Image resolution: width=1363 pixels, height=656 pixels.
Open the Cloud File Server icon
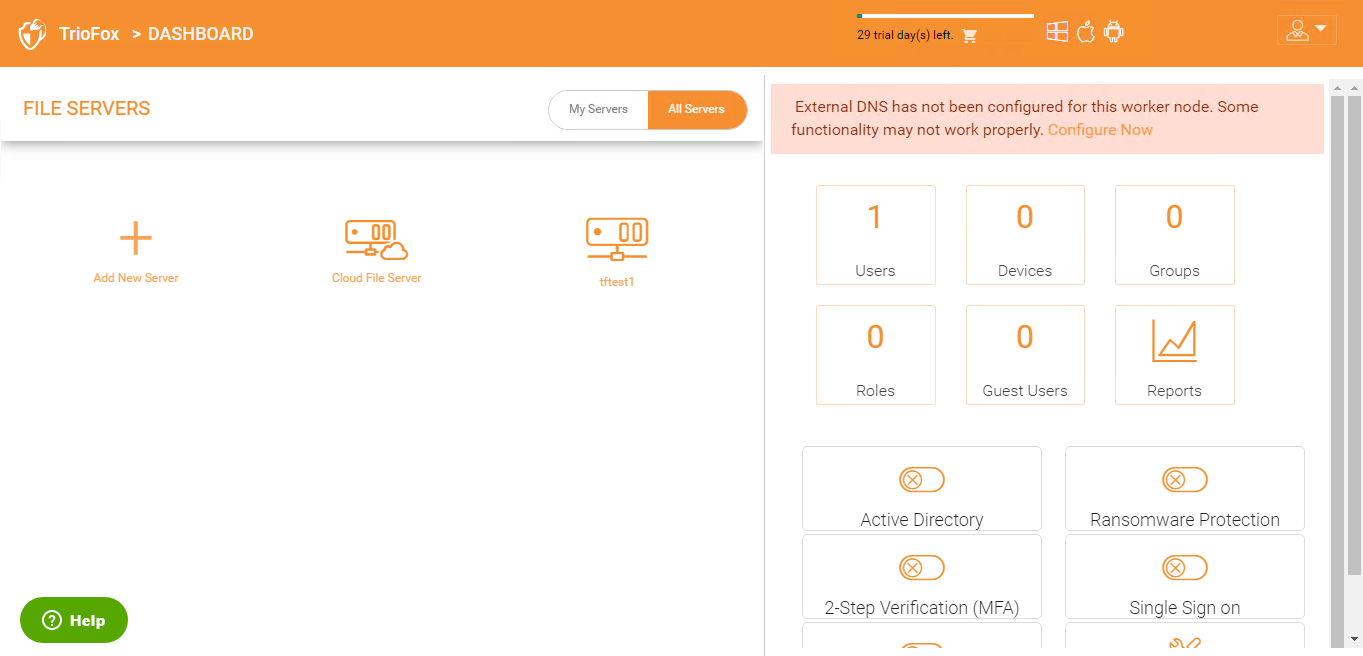(x=376, y=240)
